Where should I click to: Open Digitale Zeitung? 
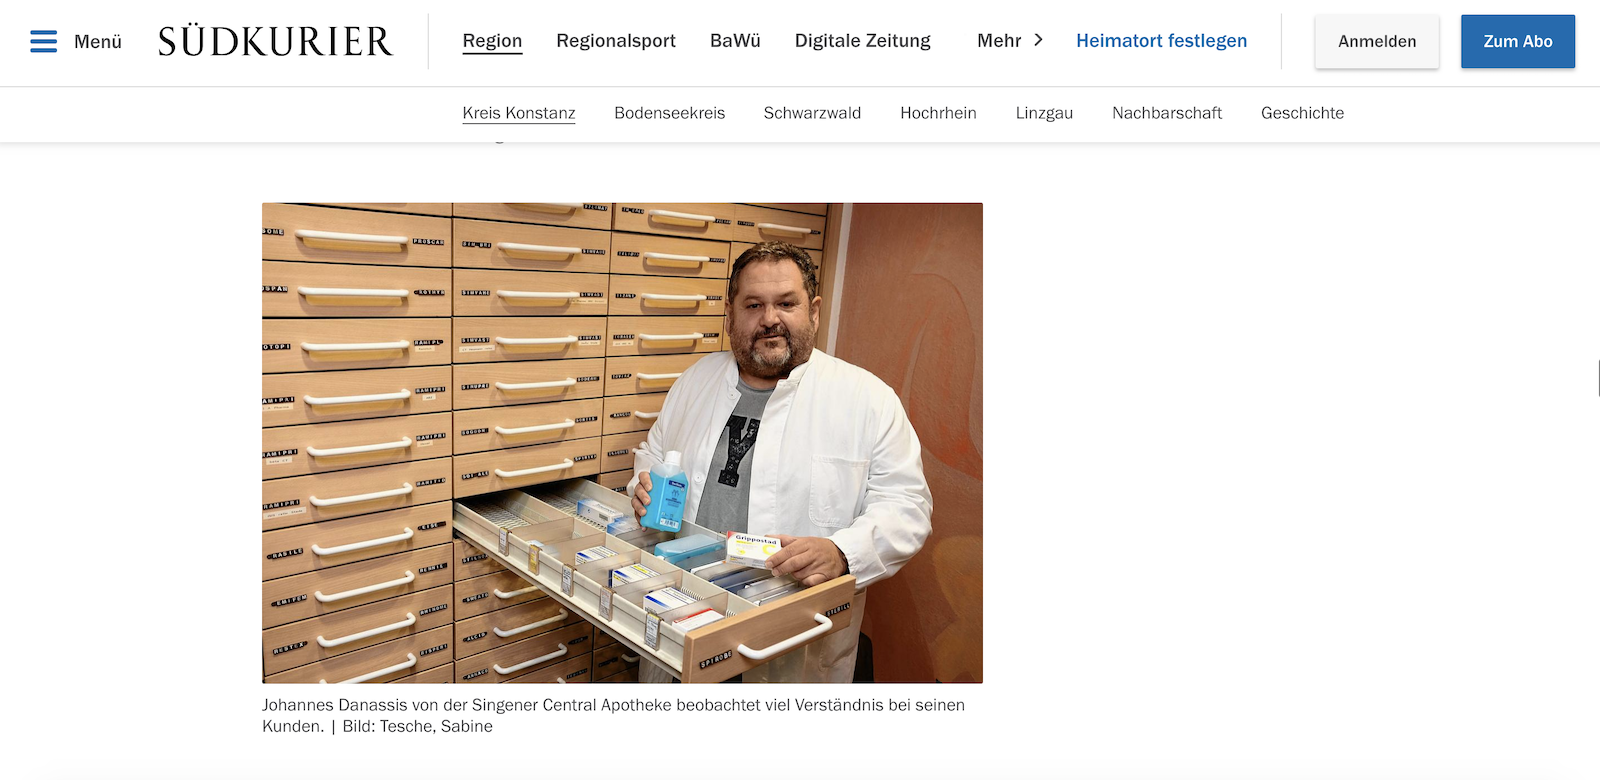(863, 41)
